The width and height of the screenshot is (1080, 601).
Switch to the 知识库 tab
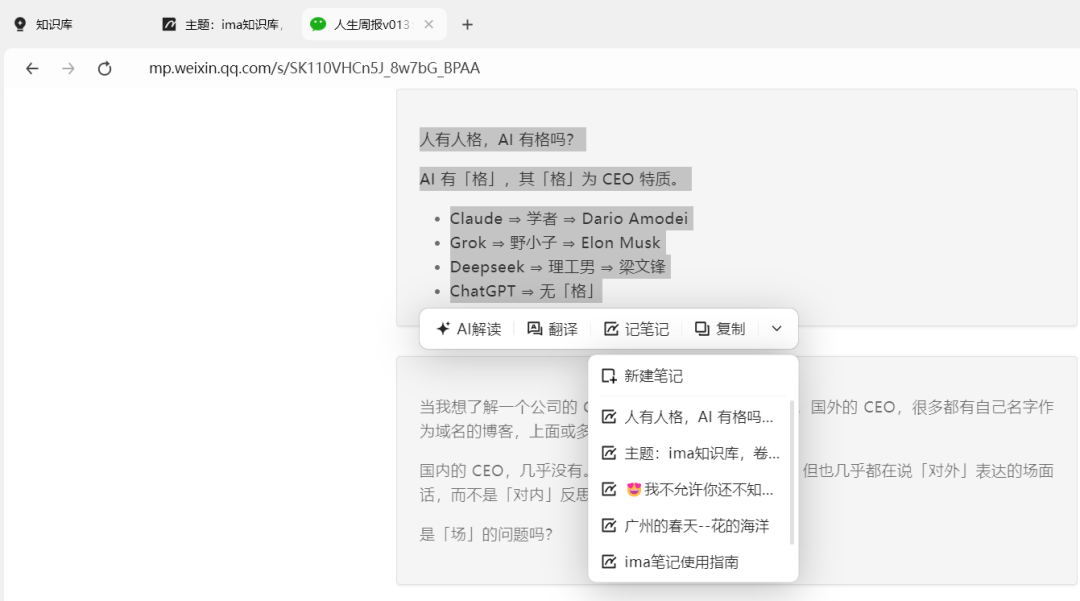pyautogui.click(x=43, y=25)
